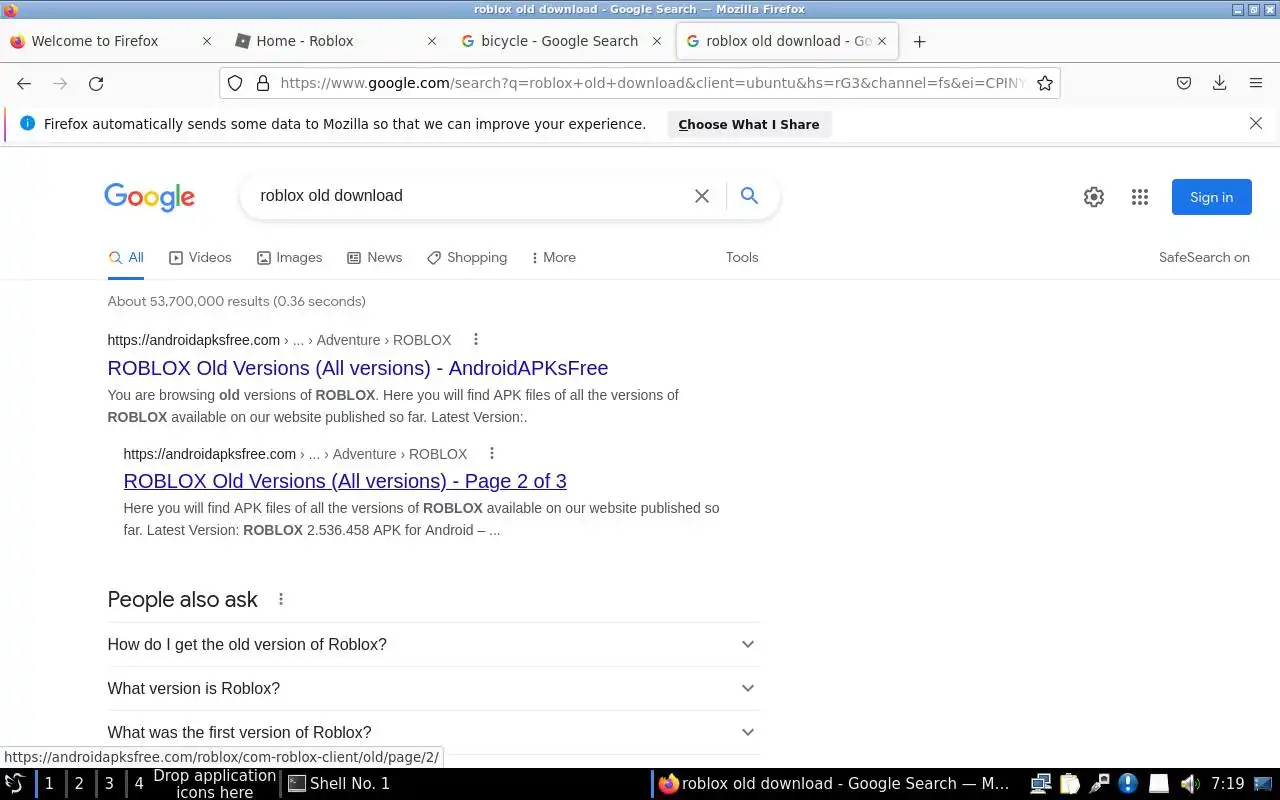Switch to workspace 4 on taskbar
Image resolution: width=1280 pixels, height=800 pixels.
click(139, 784)
